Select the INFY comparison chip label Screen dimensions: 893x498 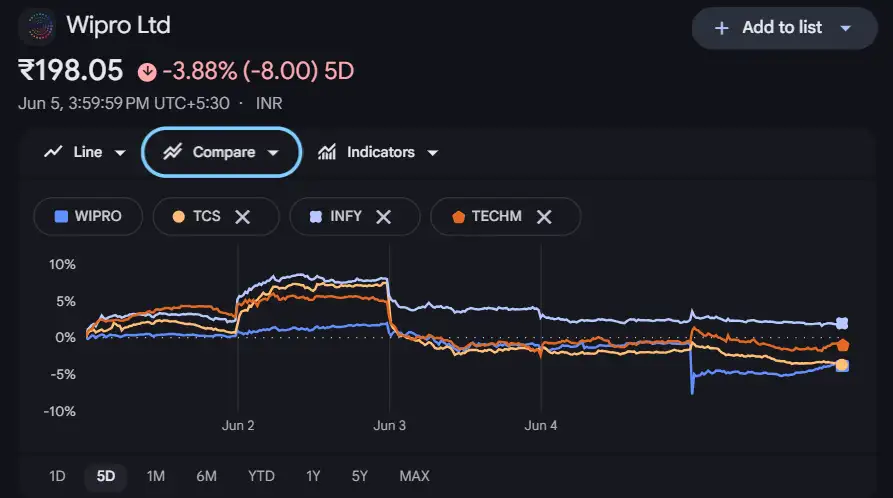[346, 216]
